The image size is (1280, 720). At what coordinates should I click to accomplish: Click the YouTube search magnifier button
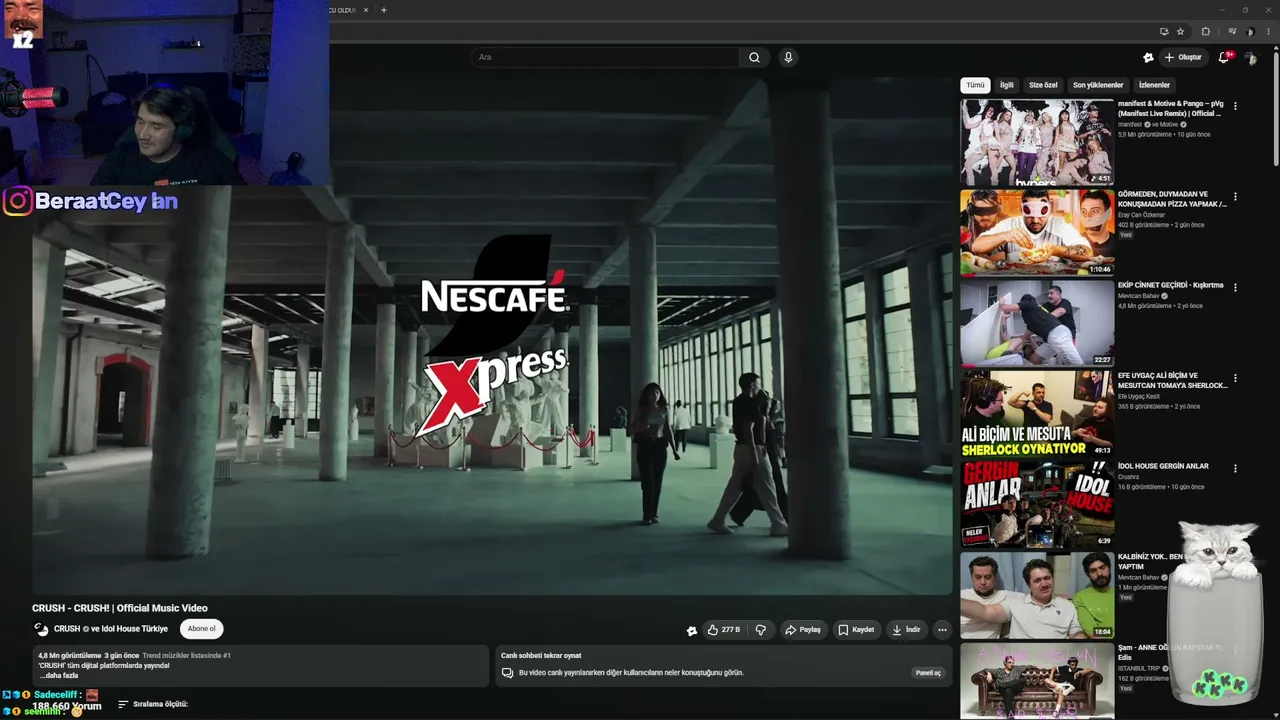click(x=754, y=57)
